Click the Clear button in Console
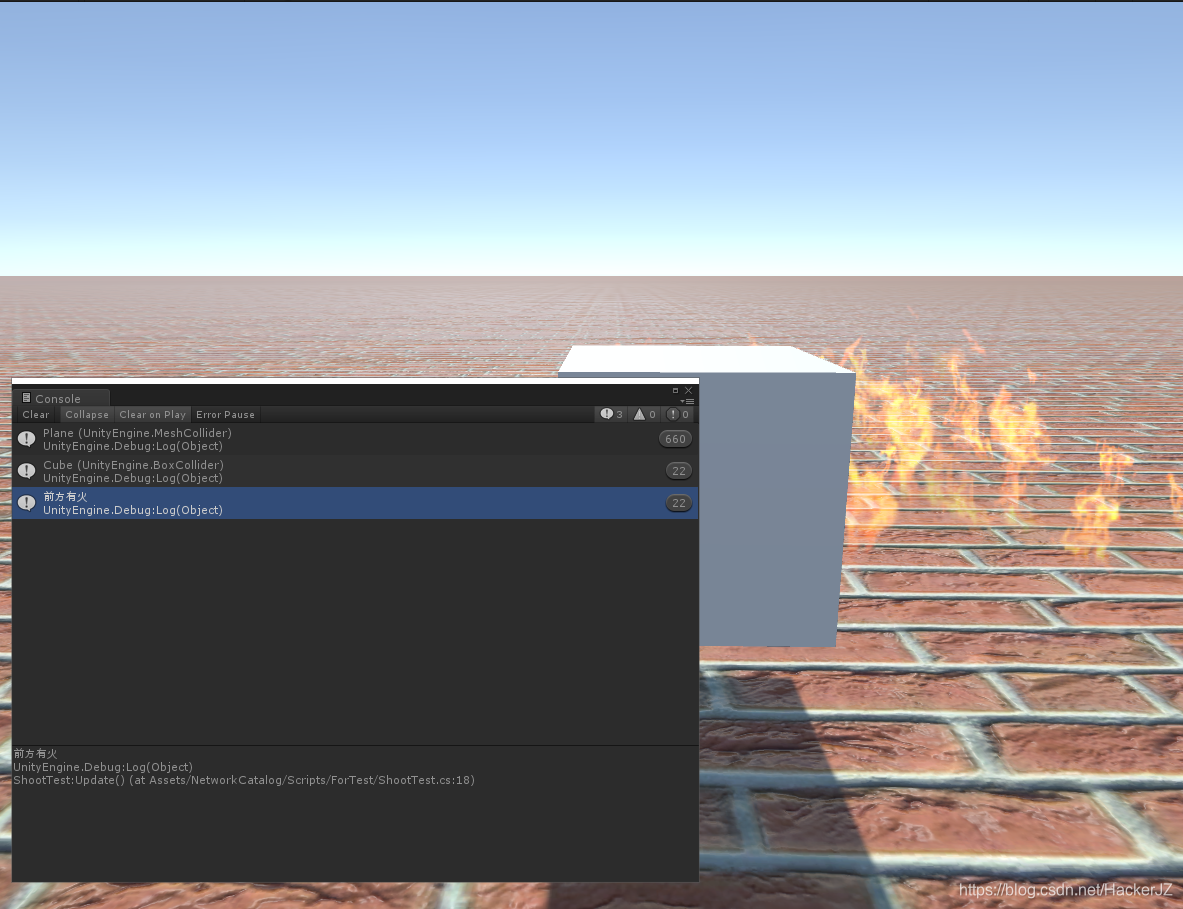 pos(35,415)
